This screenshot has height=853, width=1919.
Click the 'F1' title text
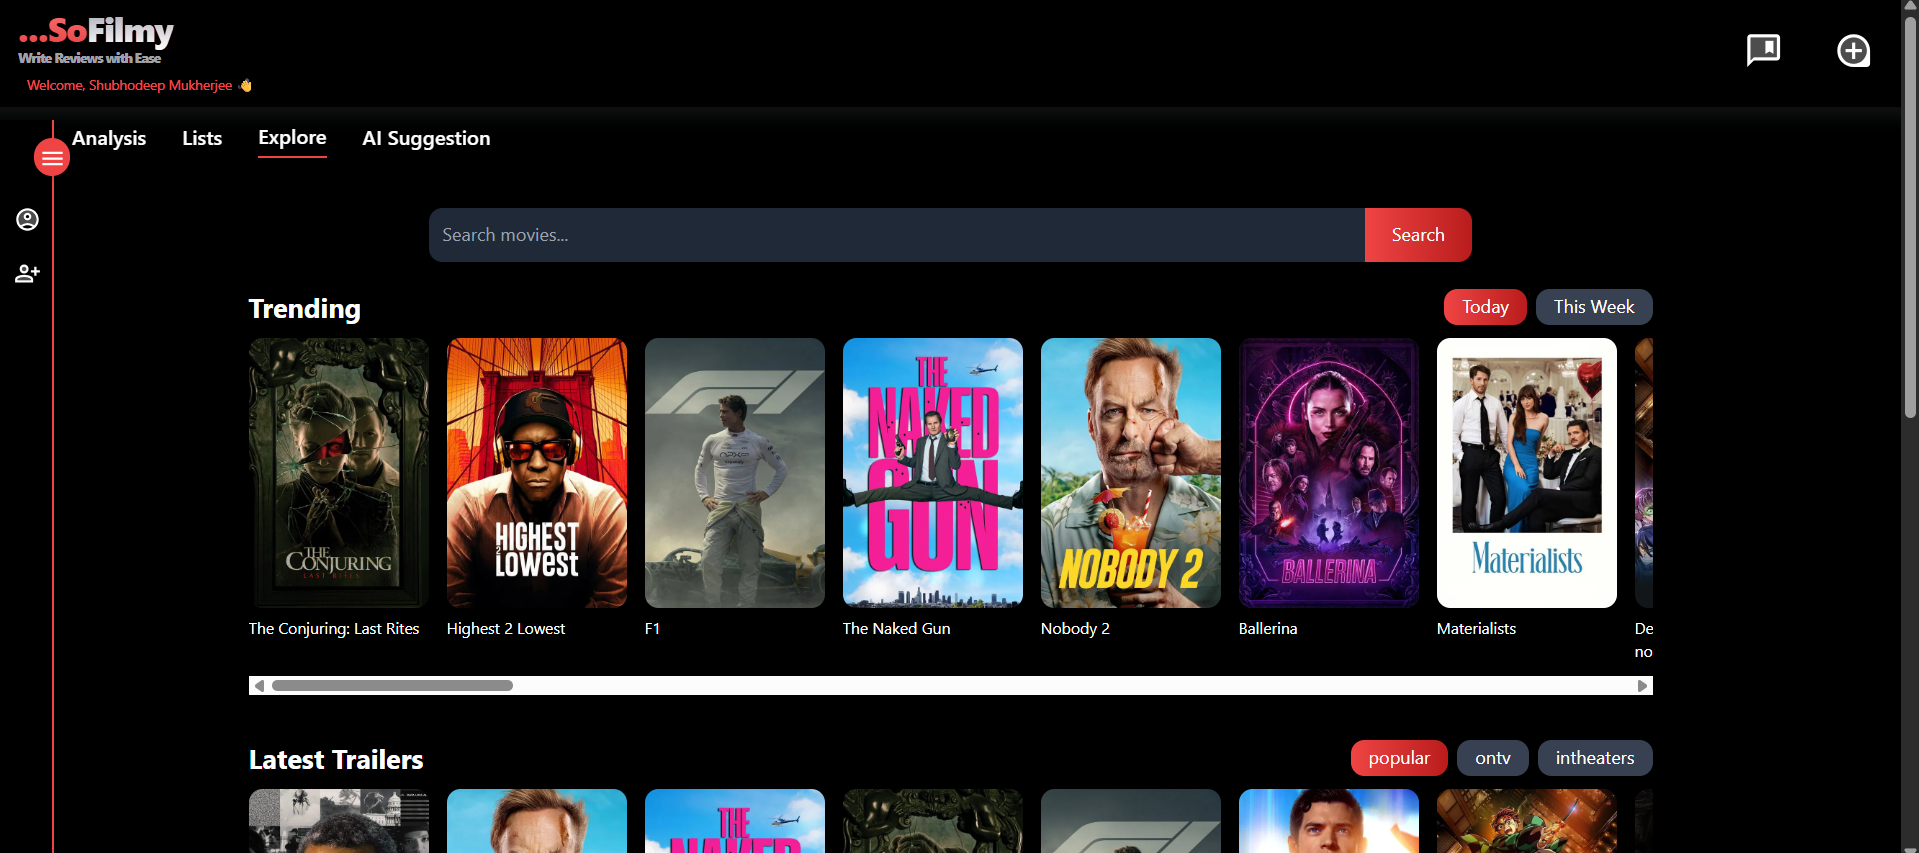[x=652, y=629]
